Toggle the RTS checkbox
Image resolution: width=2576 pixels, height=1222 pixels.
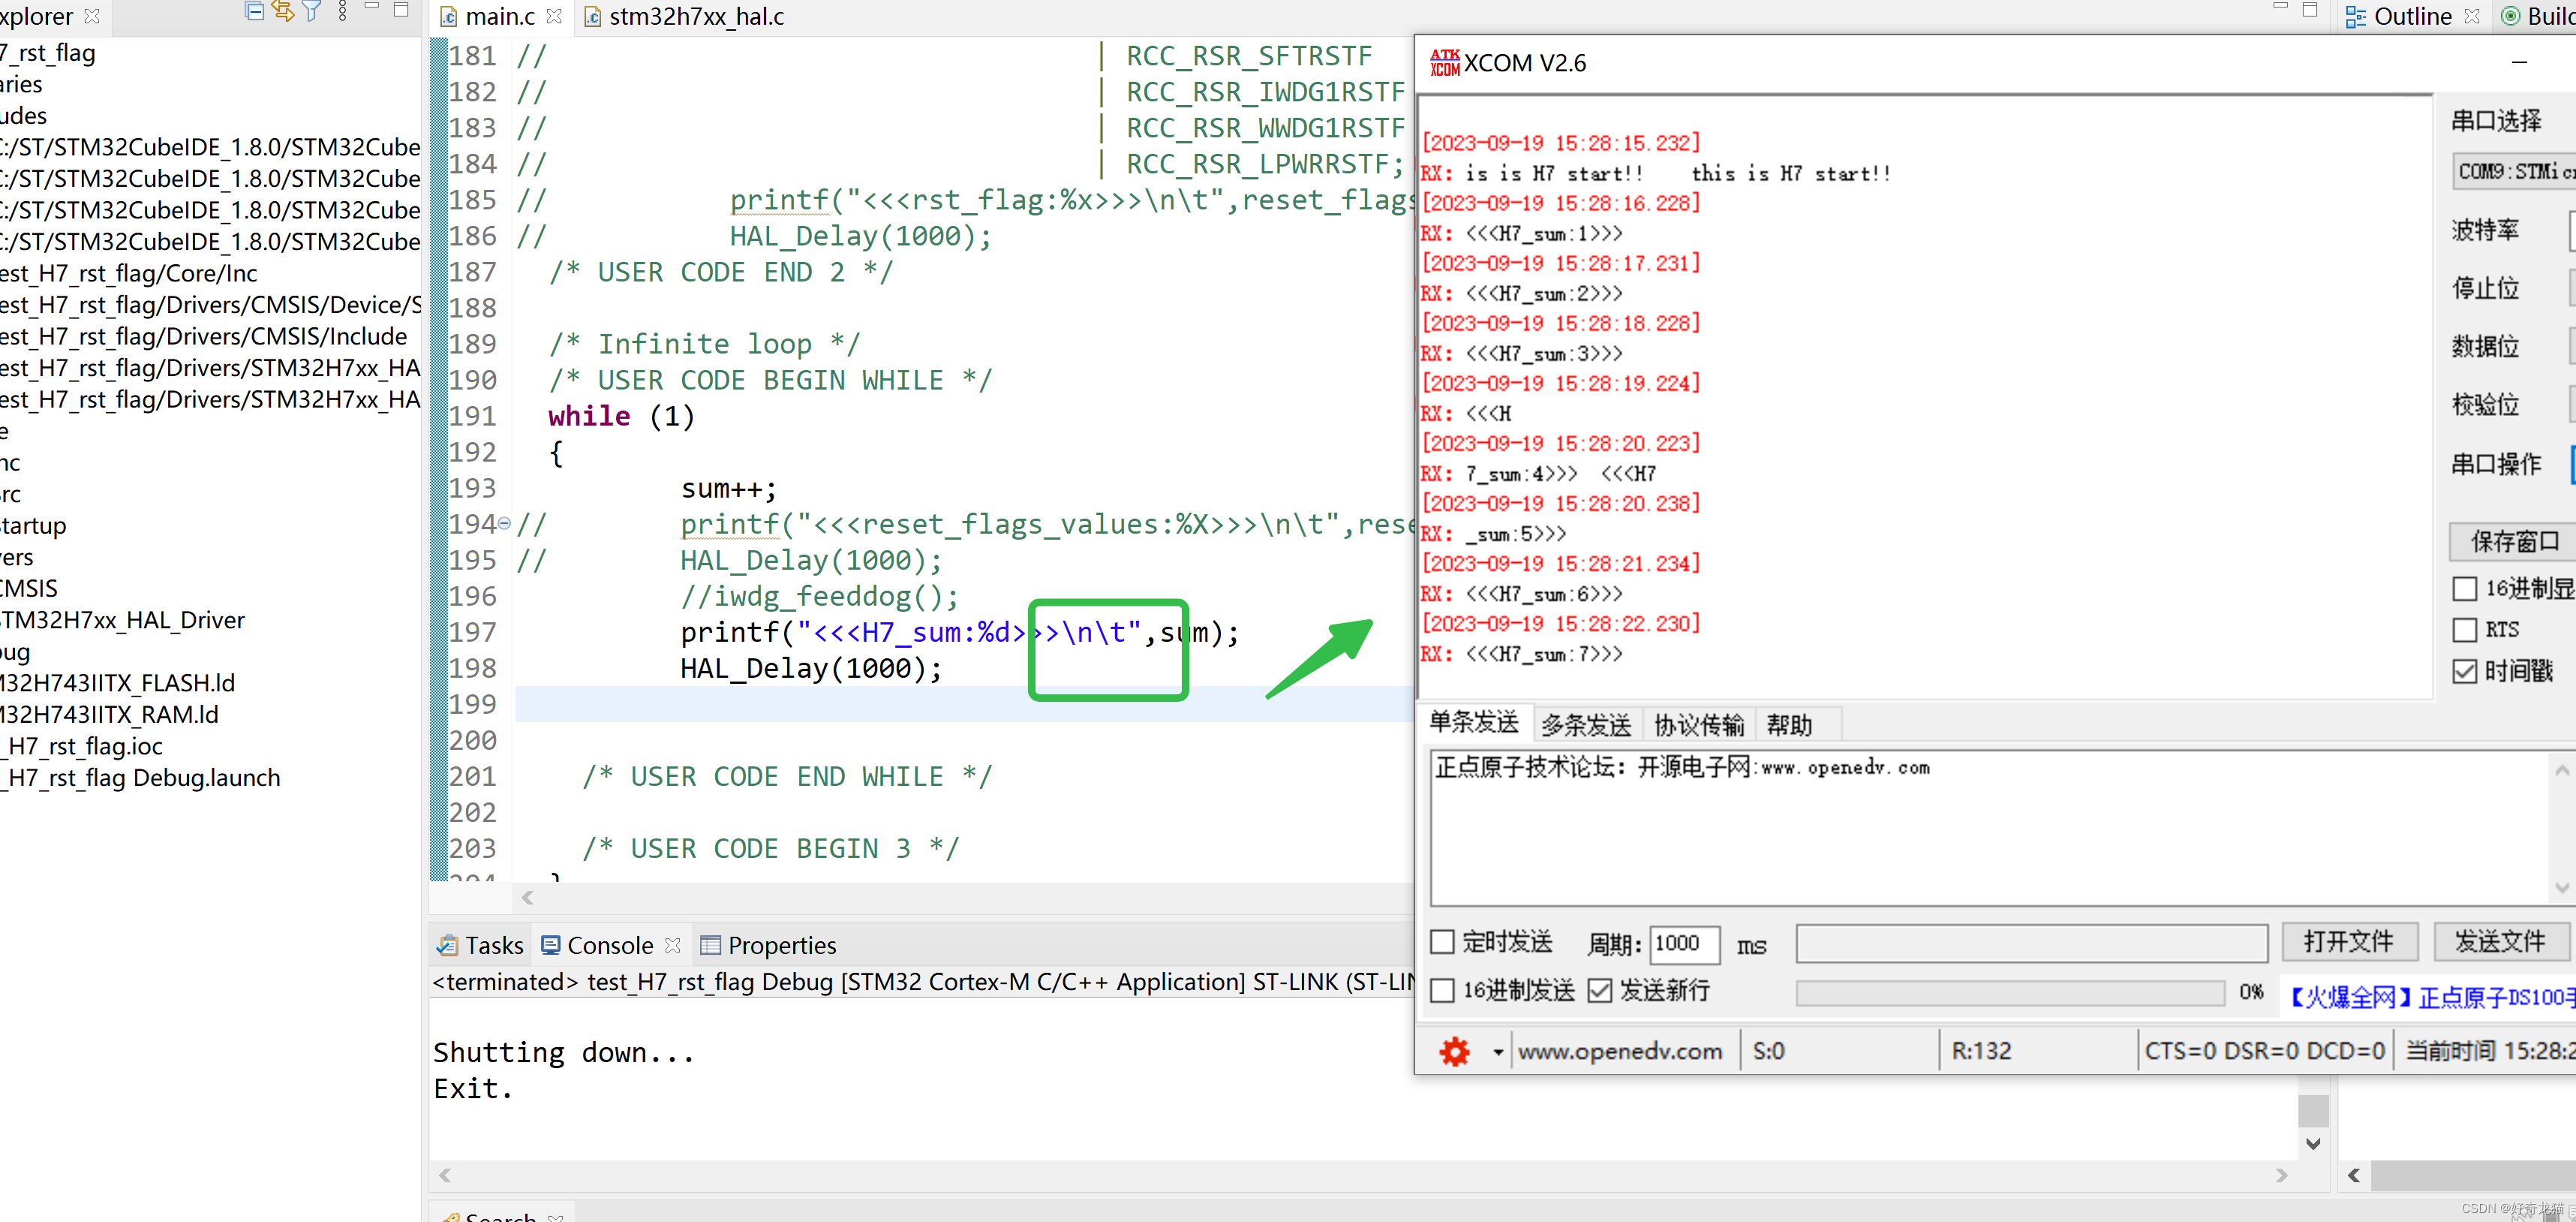2465,630
